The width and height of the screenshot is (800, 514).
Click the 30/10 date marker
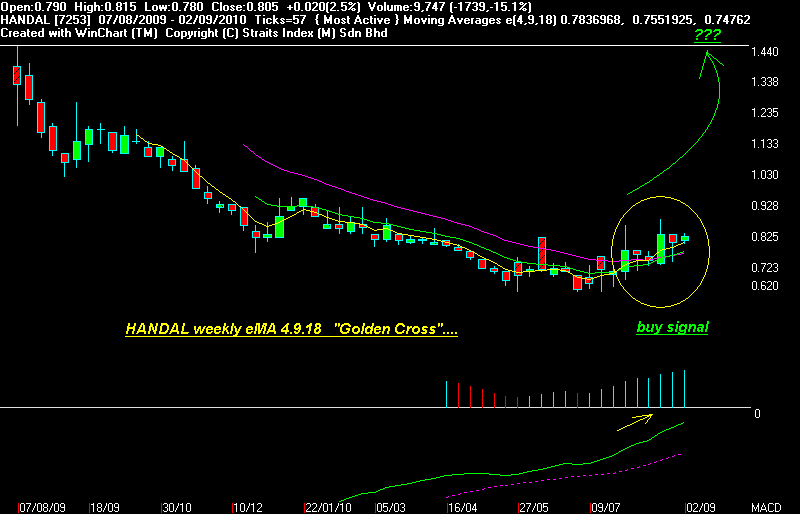pos(177,508)
